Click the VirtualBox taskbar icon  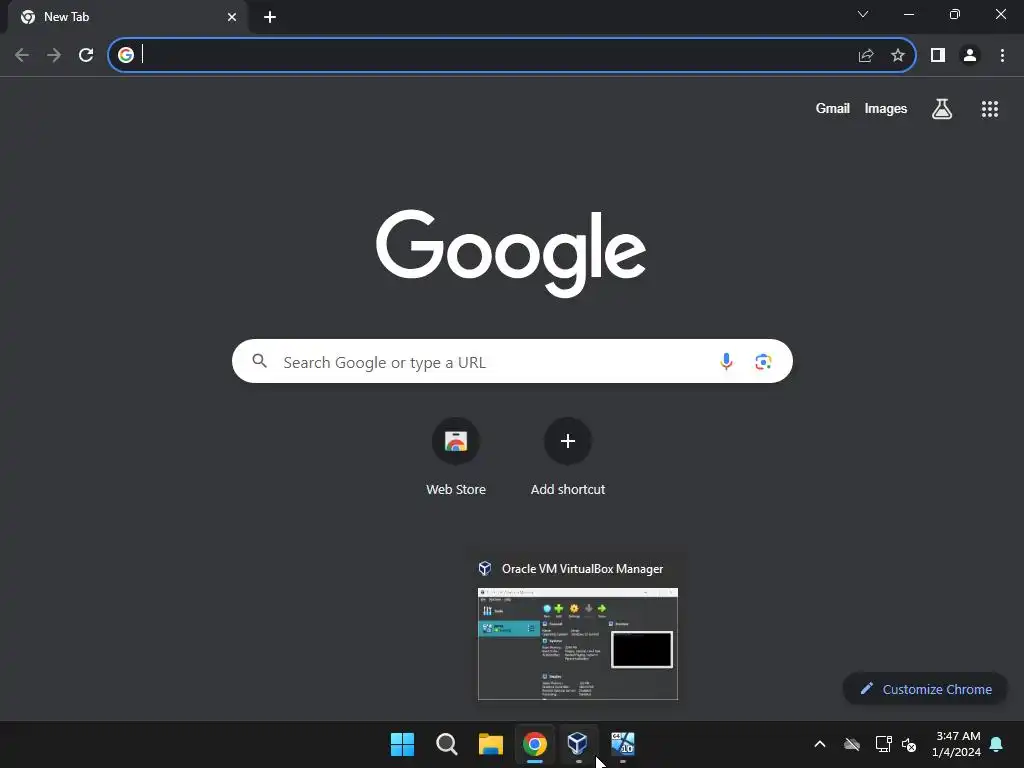578,744
